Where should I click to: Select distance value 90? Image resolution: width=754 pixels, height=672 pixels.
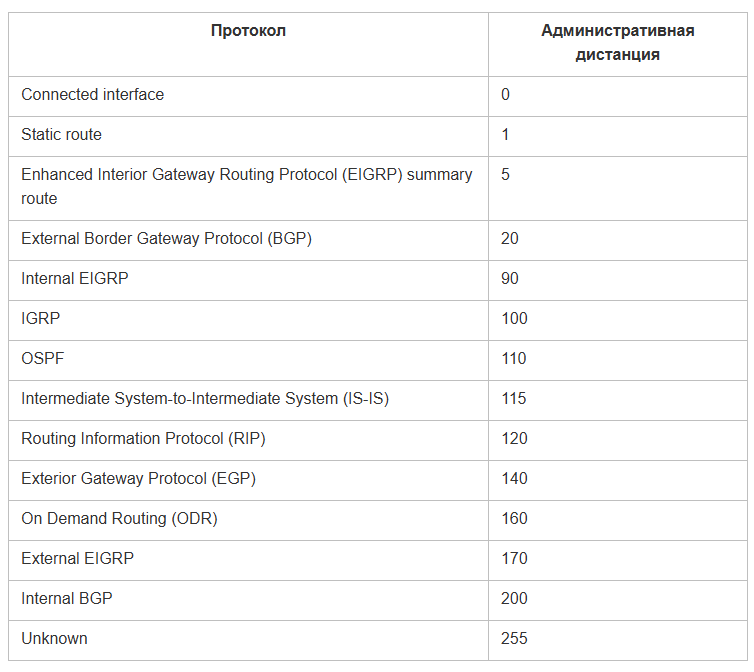coord(510,279)
